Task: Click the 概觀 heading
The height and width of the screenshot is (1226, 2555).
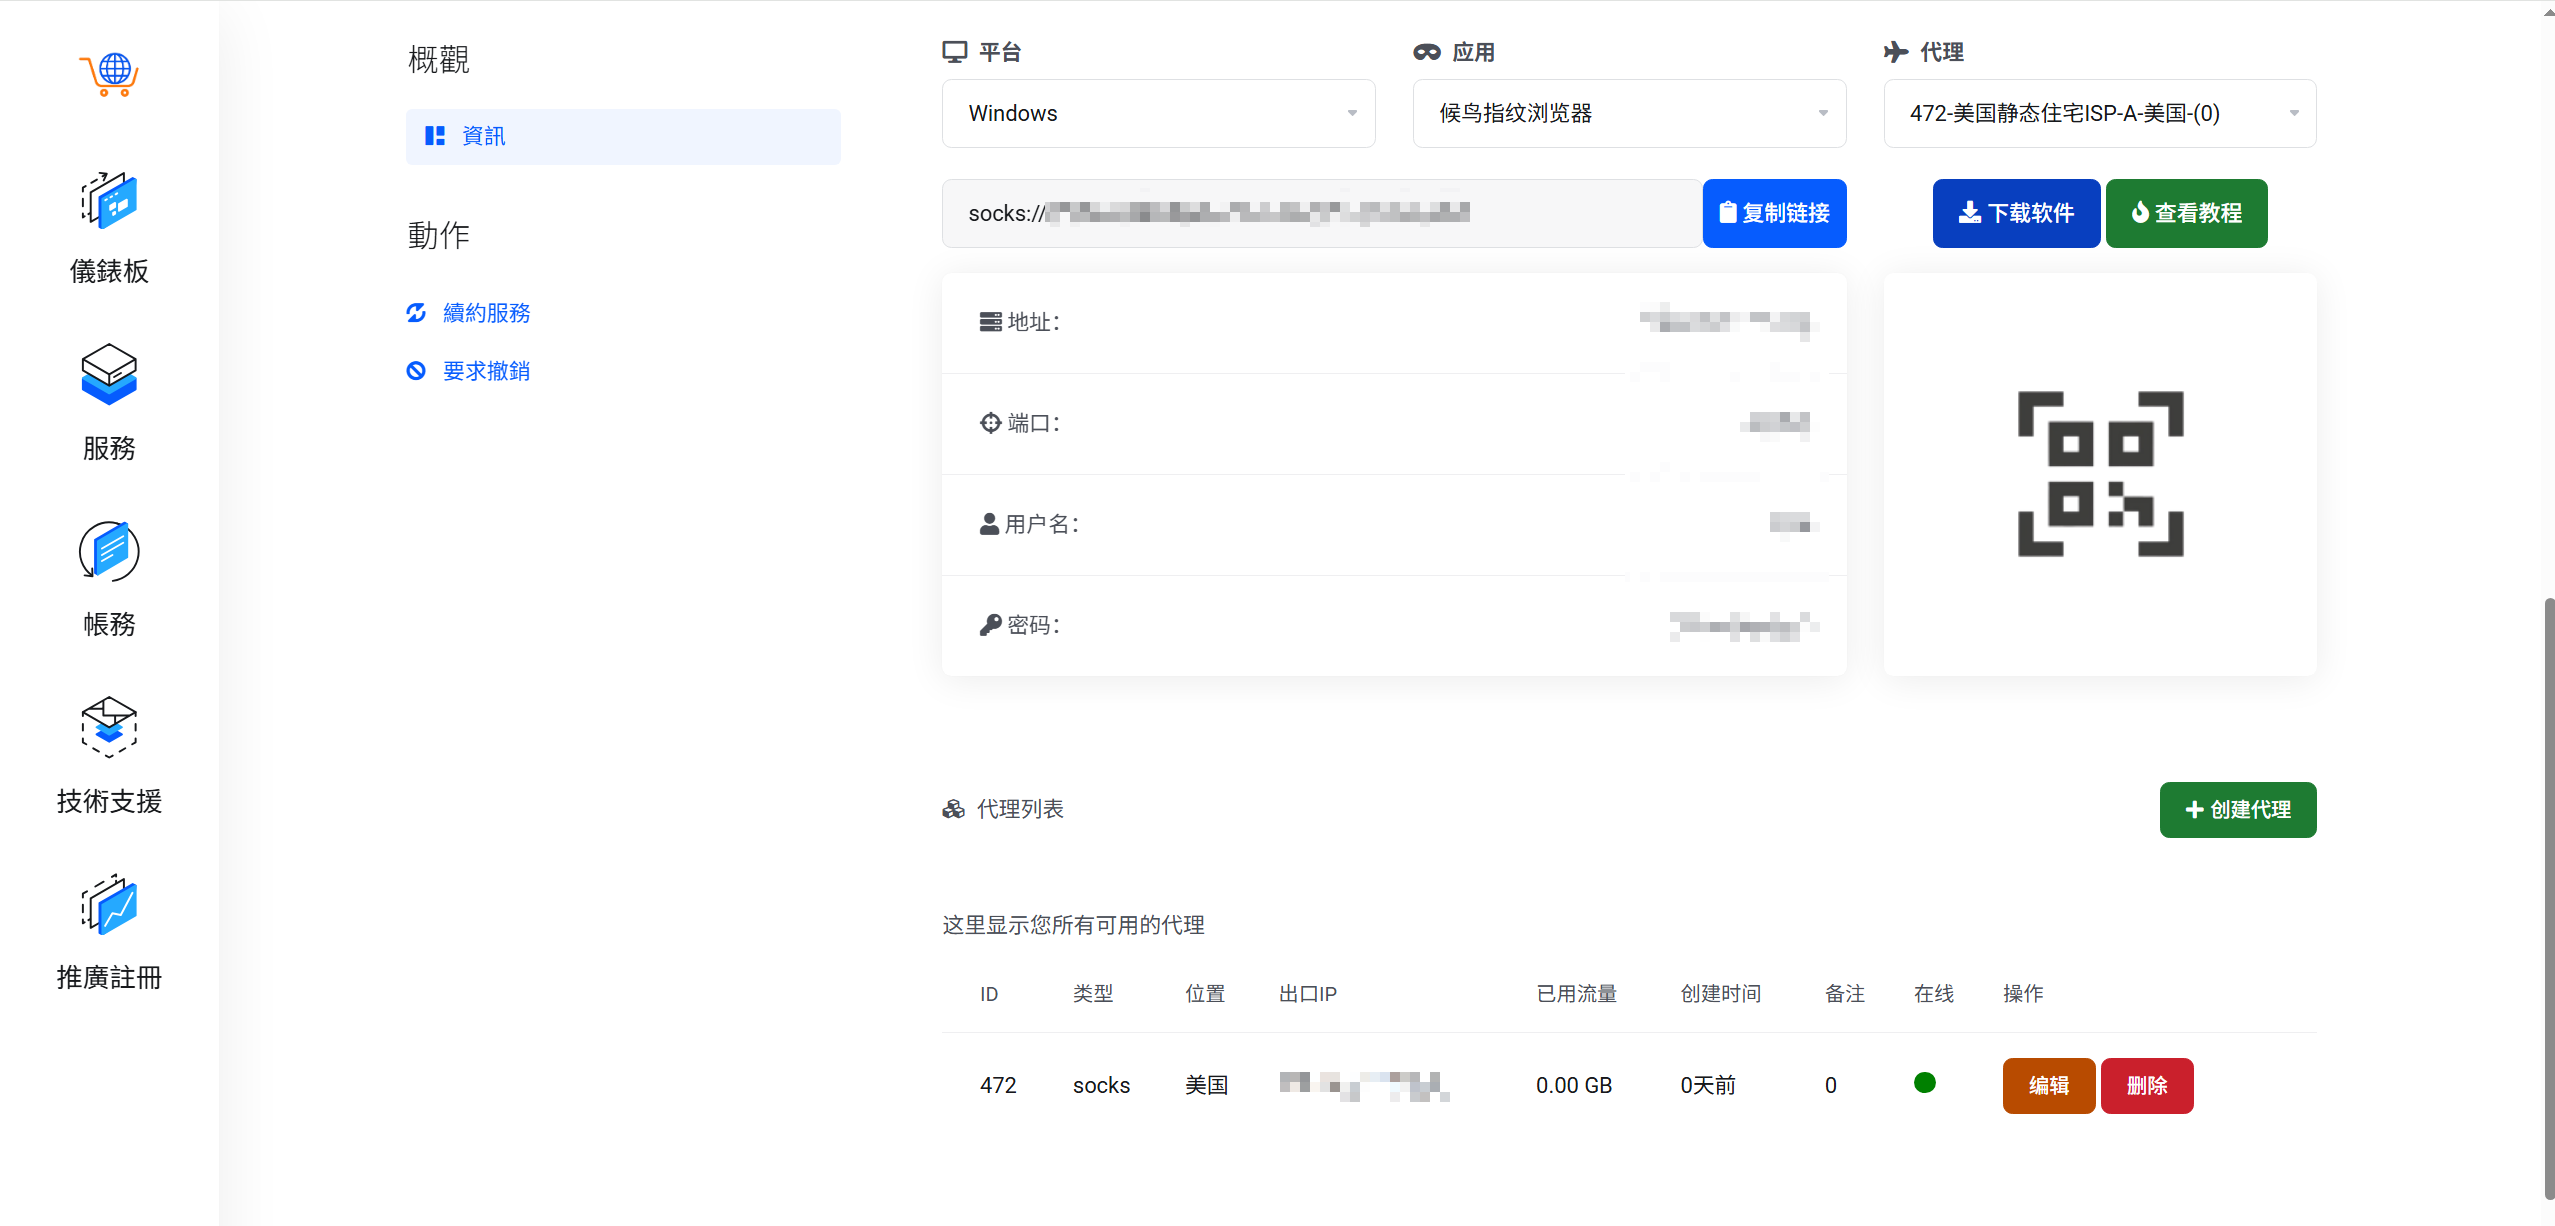Action: tap(438, 60)
